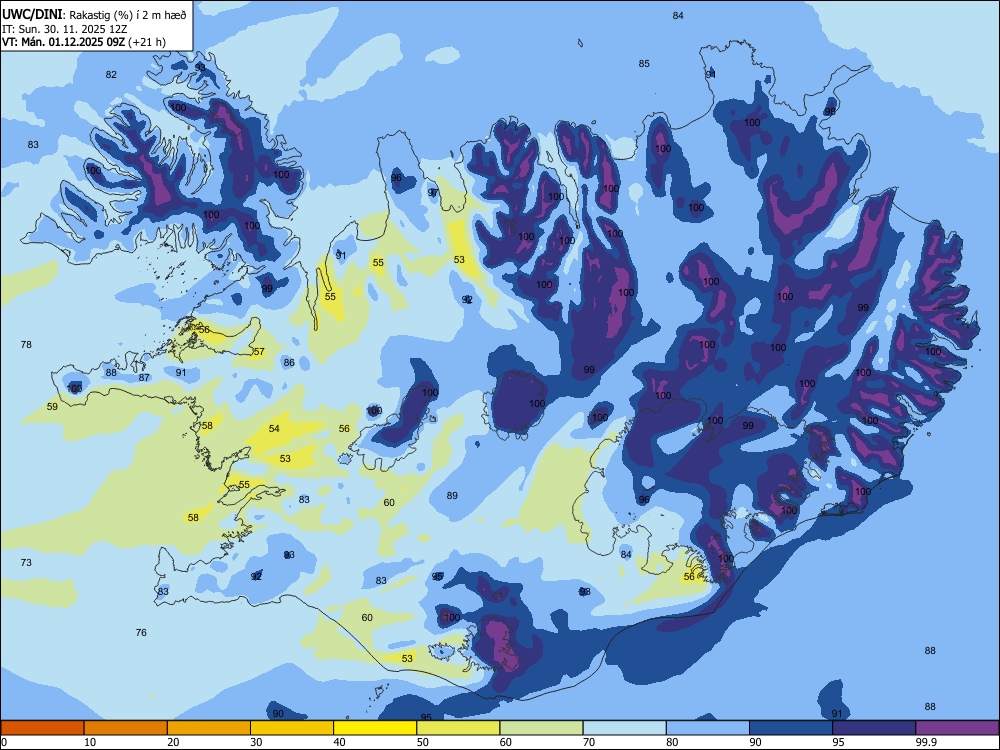Click the humidity value '54' in the west
Image resolution: width=1000 pixels, height=750 pixels.
274,429
